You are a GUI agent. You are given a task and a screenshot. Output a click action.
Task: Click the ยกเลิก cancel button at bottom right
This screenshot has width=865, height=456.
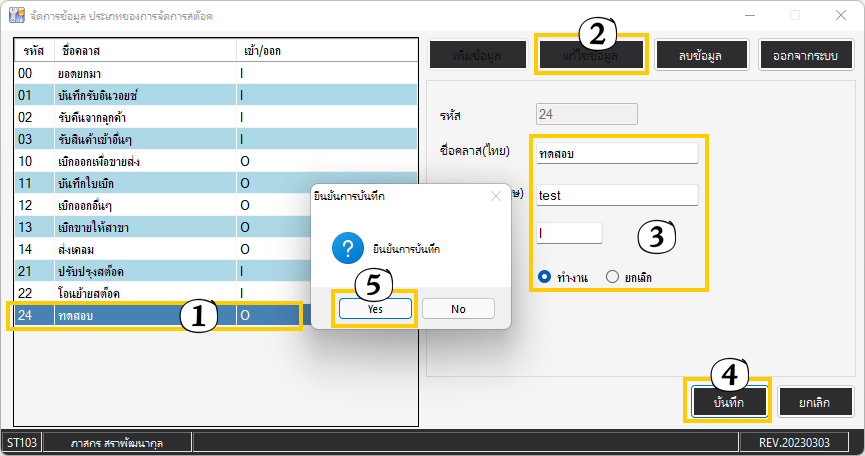point(814,401)
